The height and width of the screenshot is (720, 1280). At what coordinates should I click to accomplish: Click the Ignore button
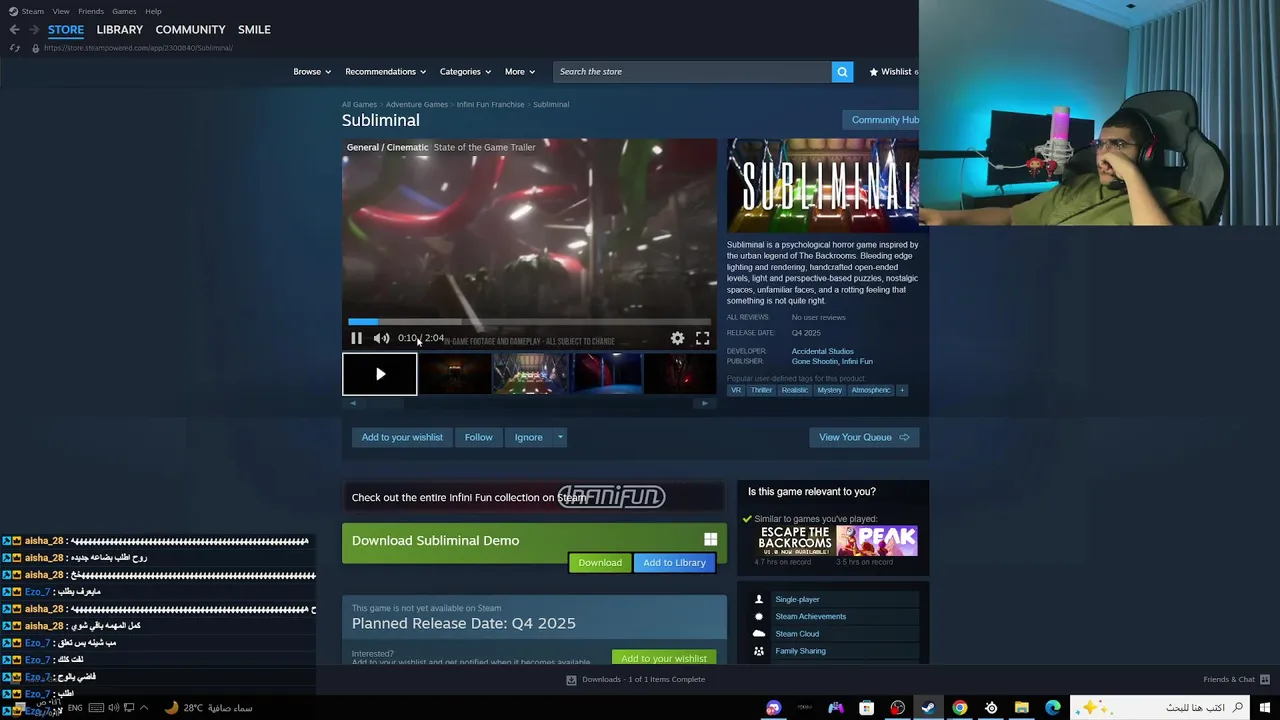528,437
